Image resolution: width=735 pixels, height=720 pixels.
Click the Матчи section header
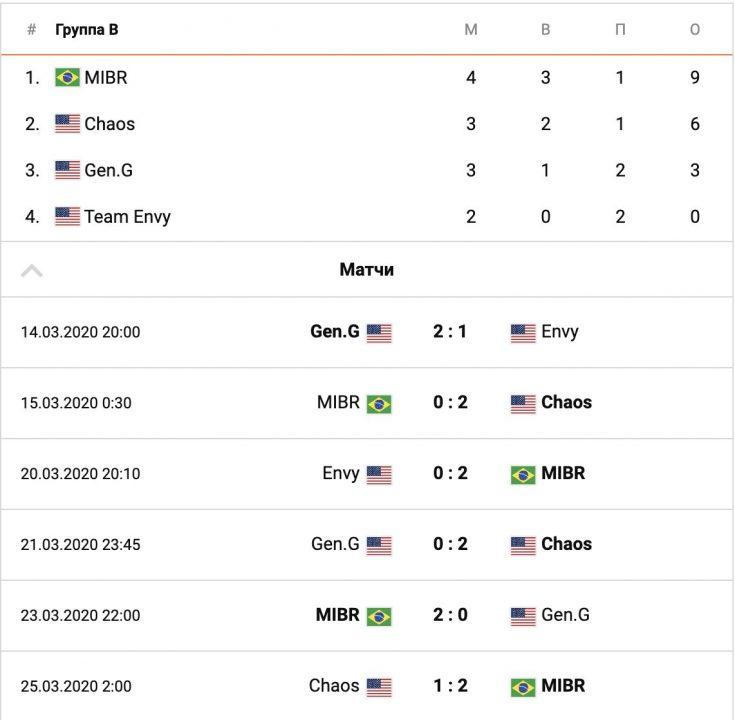367,270
